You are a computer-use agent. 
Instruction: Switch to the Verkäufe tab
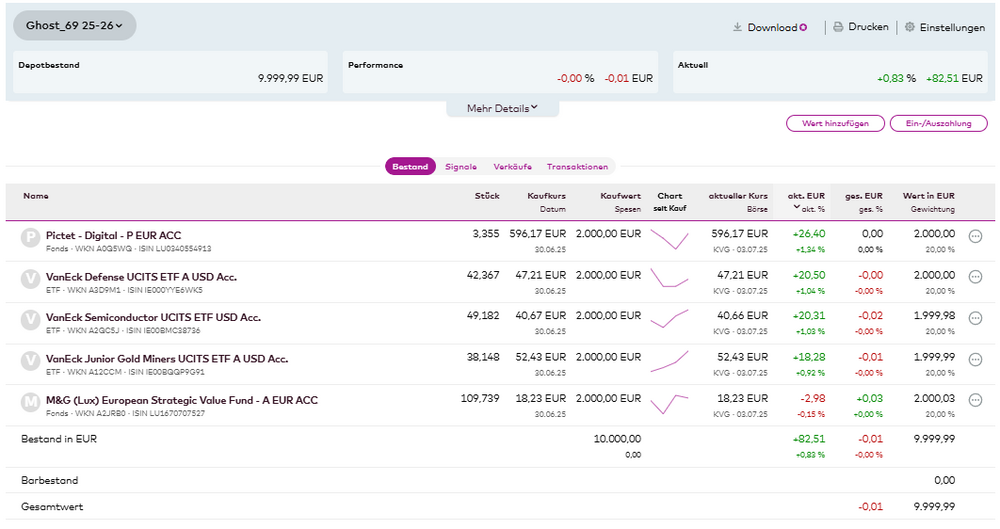point(512,167)
